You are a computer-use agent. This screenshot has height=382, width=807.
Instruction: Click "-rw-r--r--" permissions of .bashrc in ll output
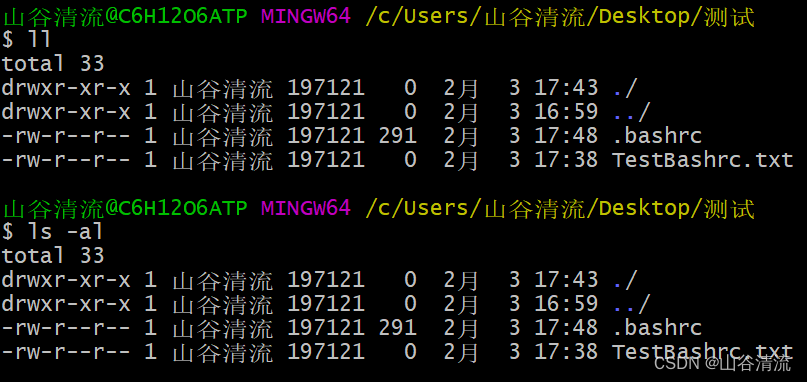click(x=66, y=136)
